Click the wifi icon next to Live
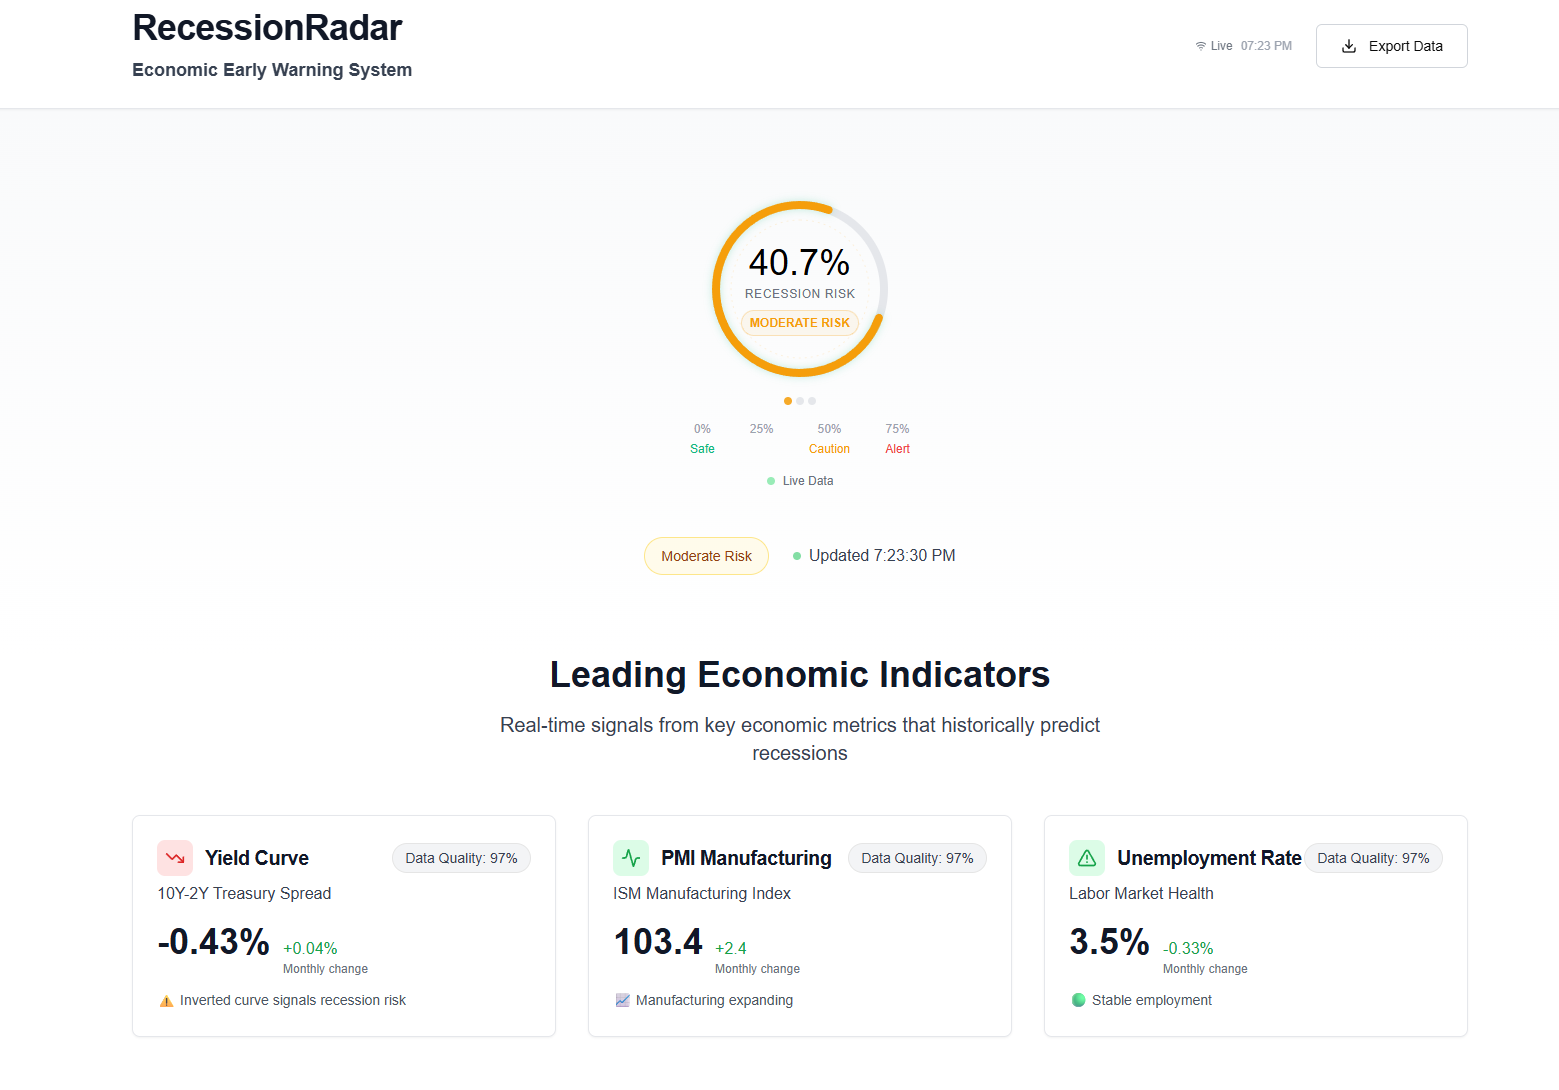Screen dimensions: 1559x1090 pos(1200,45)
